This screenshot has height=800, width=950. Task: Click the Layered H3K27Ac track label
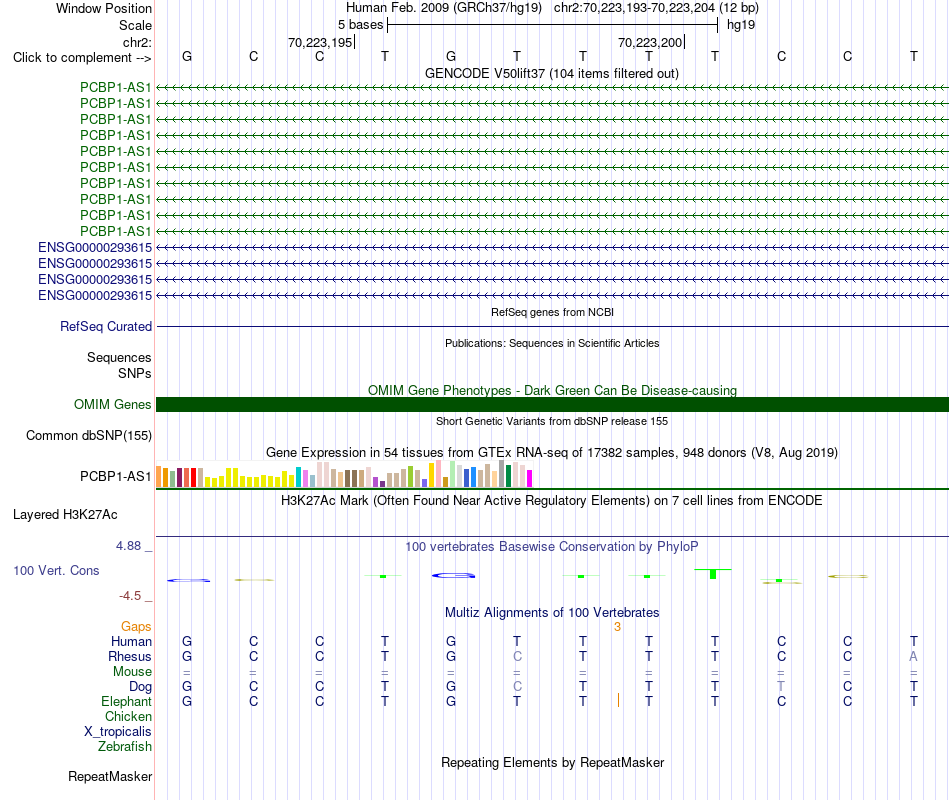[65, 515]
